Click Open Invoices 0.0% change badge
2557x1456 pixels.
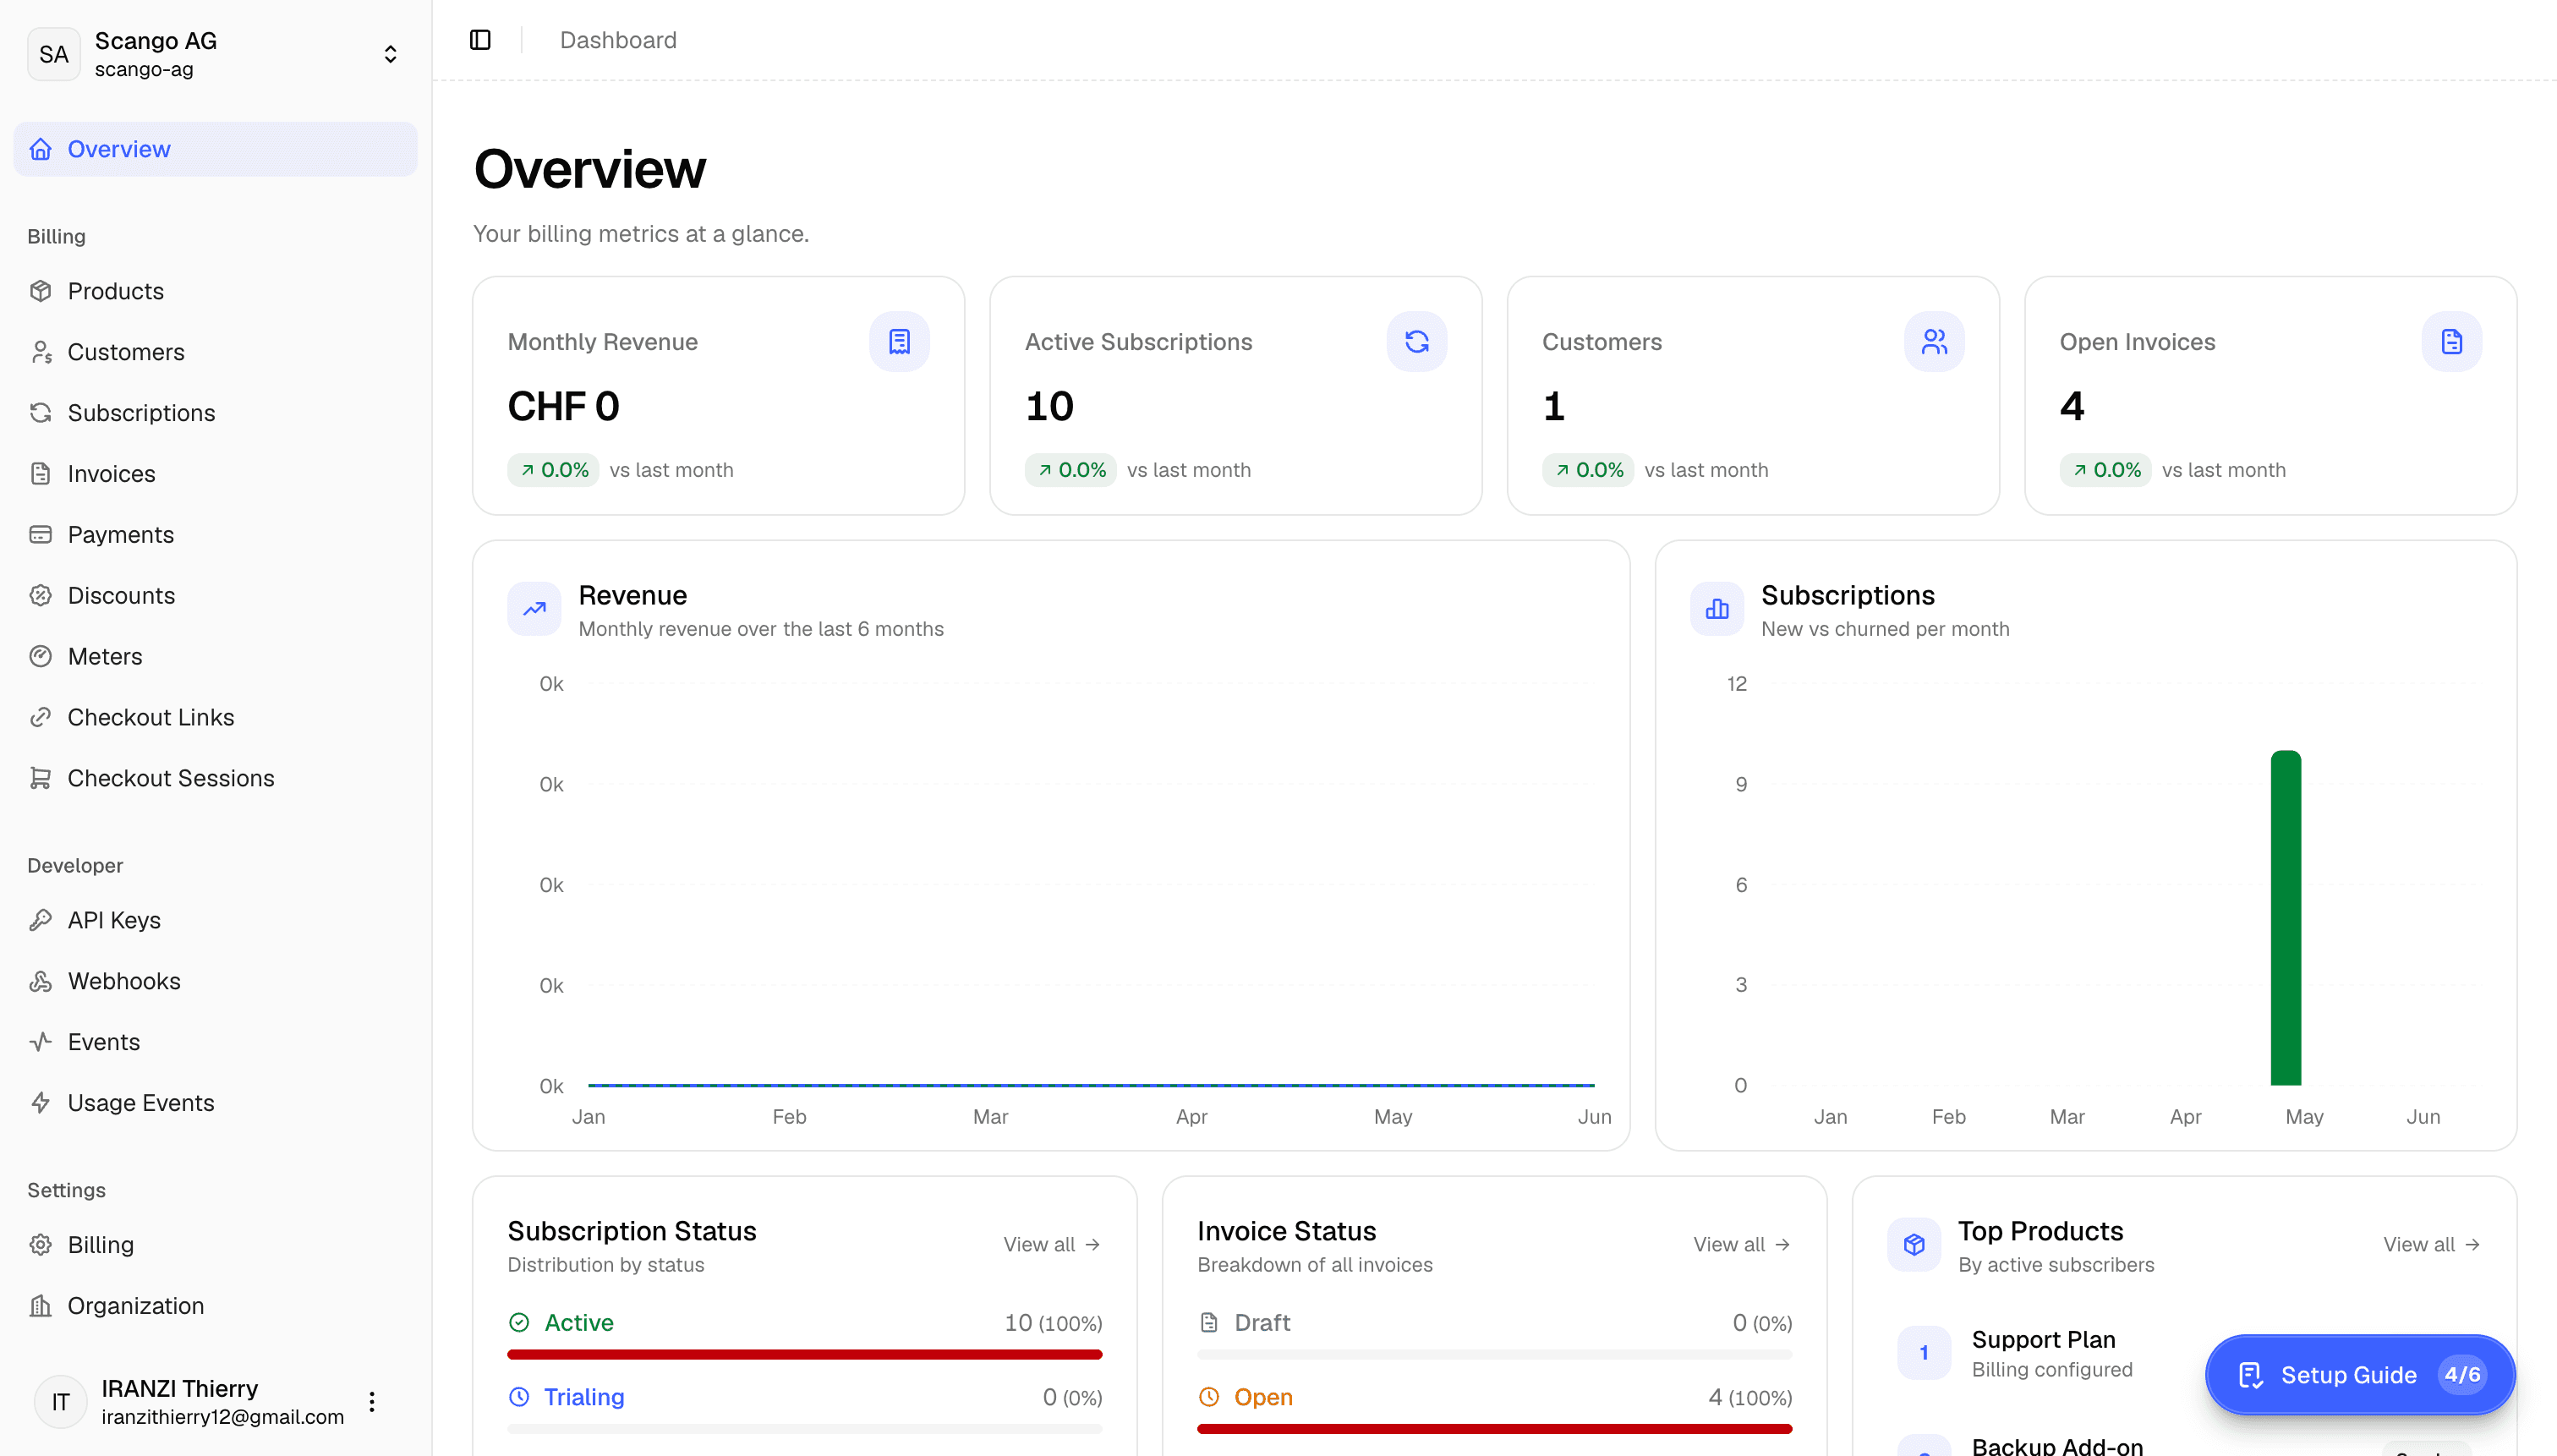2106,470
